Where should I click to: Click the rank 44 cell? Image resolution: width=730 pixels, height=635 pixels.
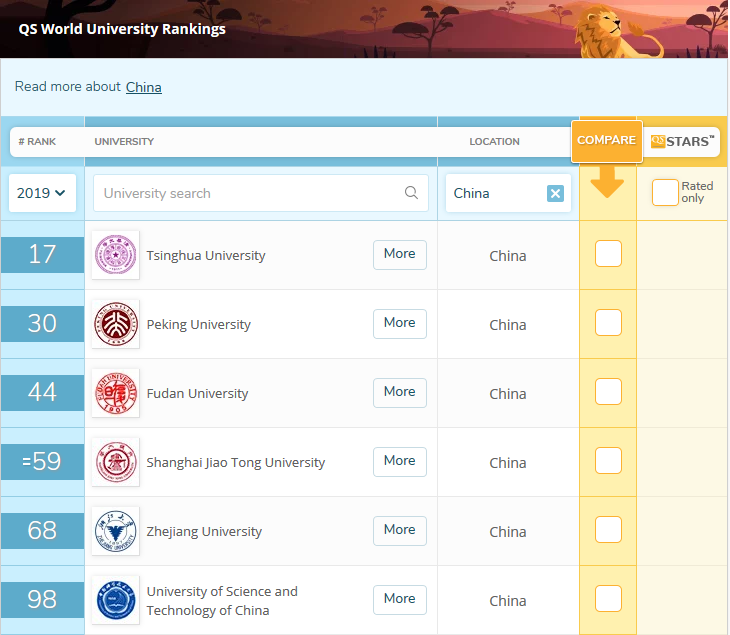42,392
